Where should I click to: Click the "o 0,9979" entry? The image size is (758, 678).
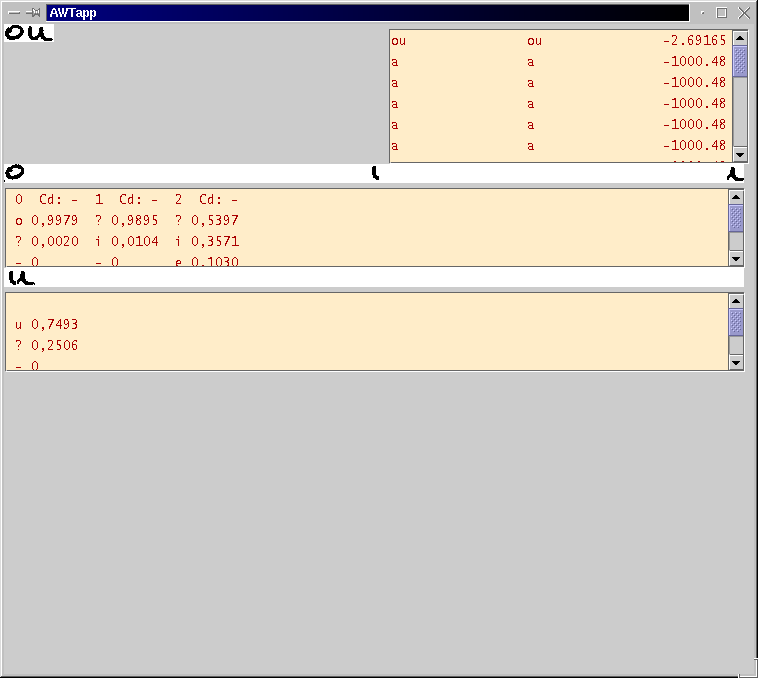coord(46,220)
